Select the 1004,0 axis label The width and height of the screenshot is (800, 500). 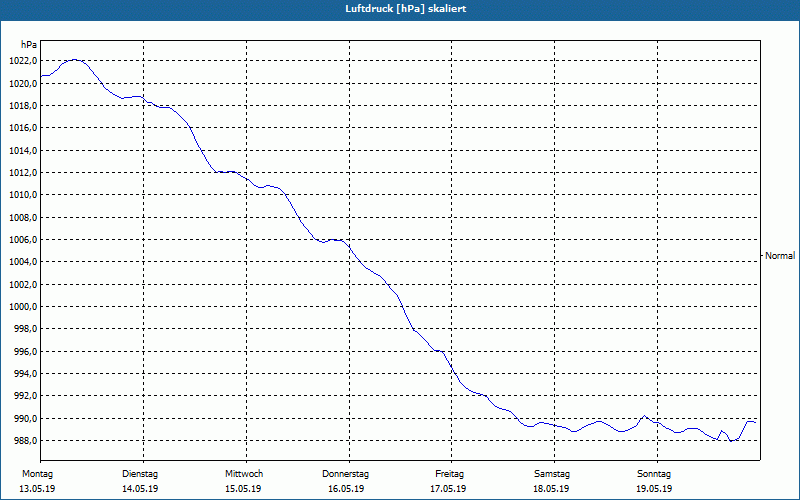click(x=23, y=262)
